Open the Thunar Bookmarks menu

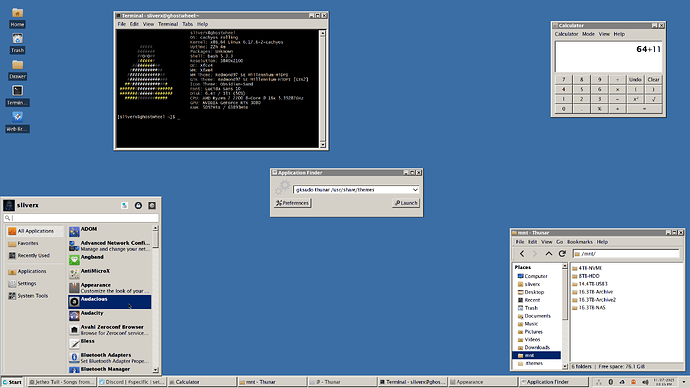point(580,242)
